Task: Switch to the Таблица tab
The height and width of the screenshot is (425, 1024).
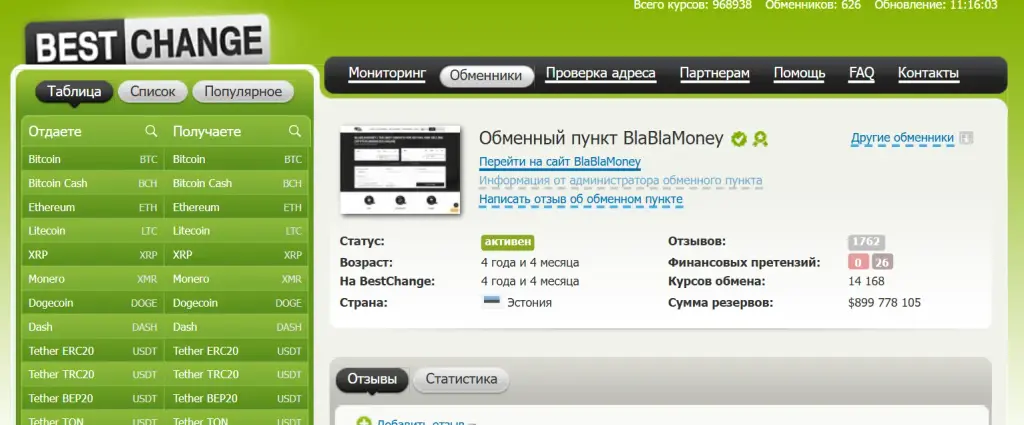Action: click(74, 91)
